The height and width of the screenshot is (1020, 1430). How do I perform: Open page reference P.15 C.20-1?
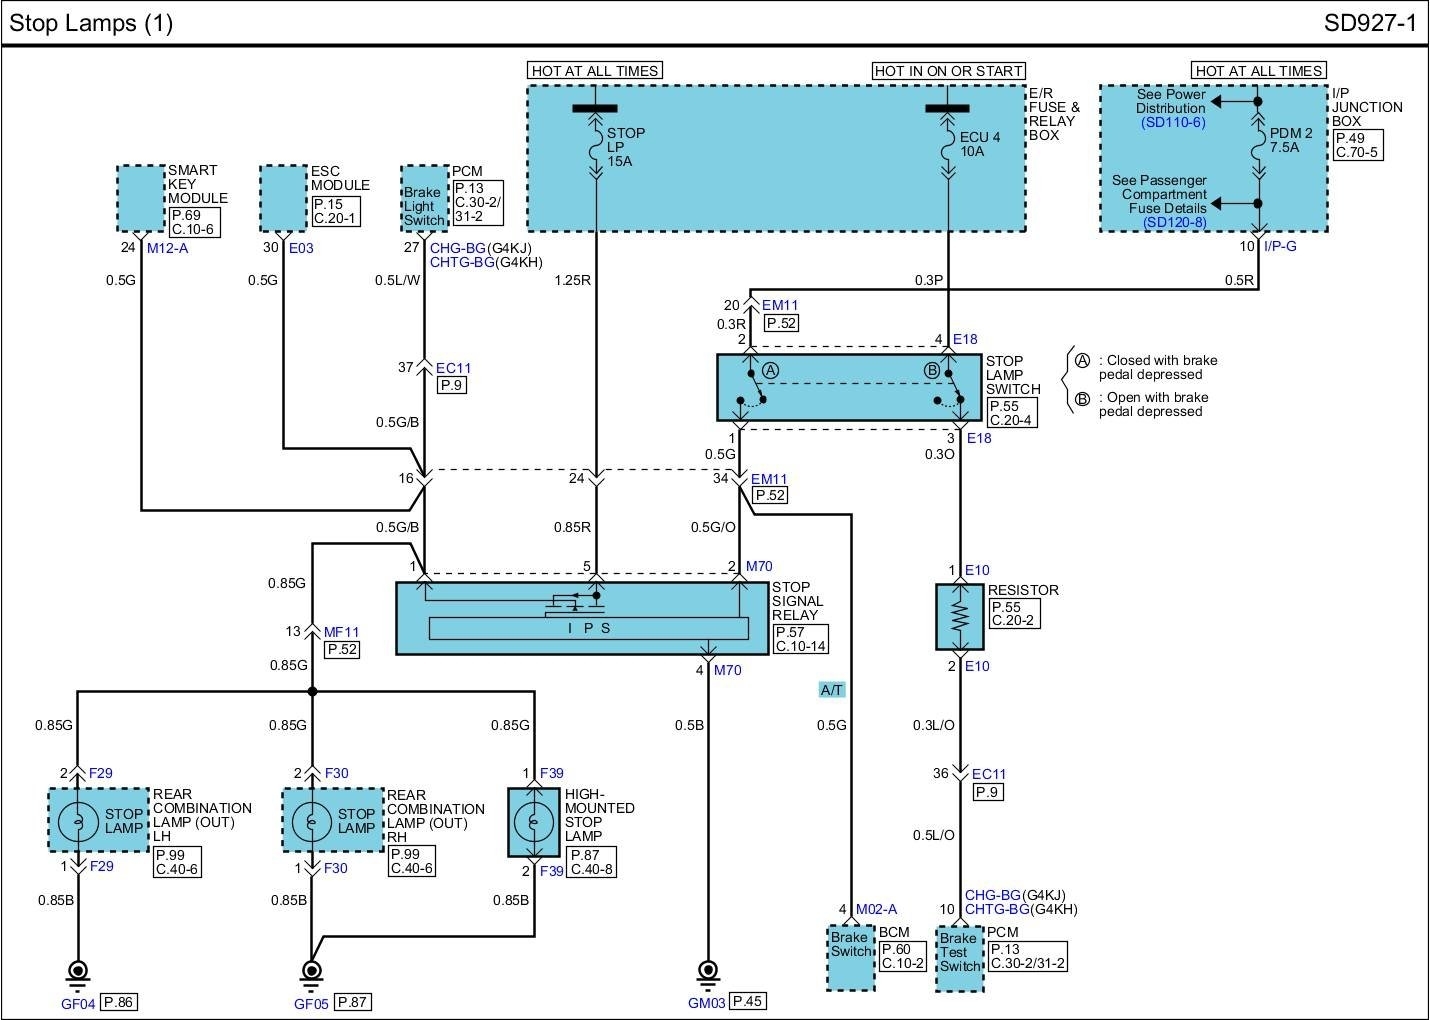(x=335, y=212)
